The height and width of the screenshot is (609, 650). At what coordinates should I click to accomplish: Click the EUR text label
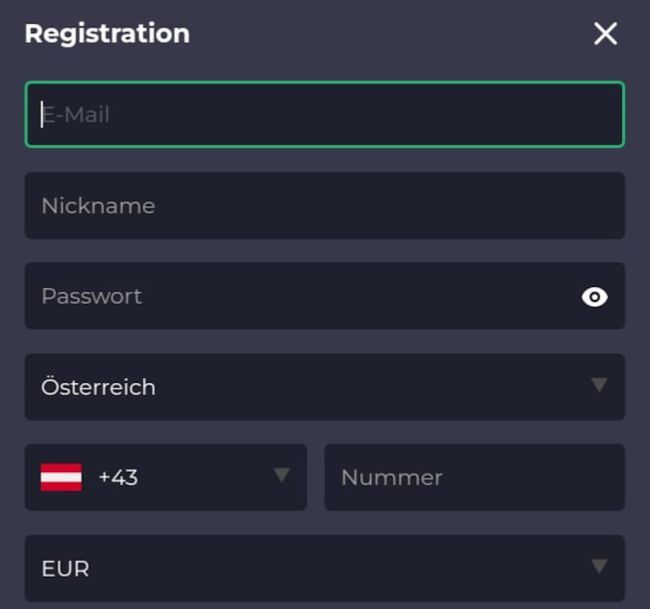(65, 569)
